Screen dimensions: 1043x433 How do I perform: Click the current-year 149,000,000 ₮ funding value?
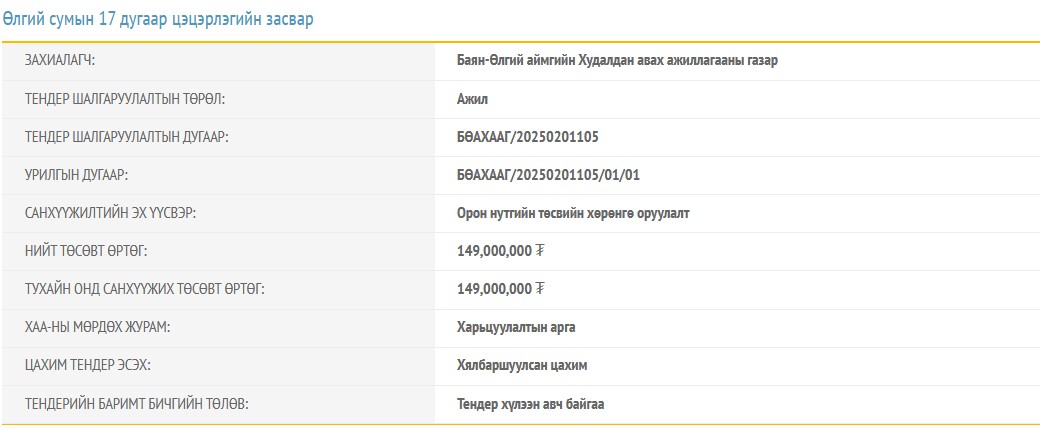click(x=500, y=289)
